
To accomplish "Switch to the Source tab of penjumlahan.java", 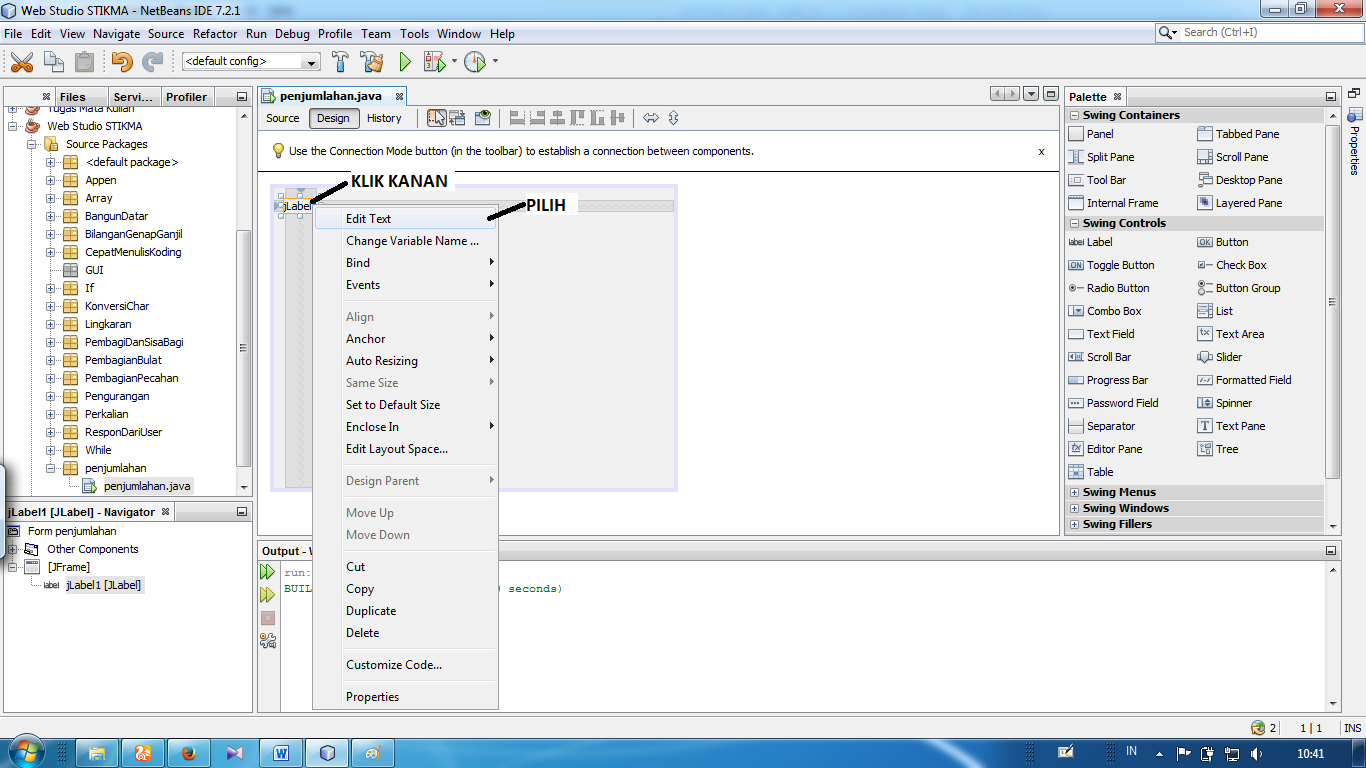I will point(281,118).
